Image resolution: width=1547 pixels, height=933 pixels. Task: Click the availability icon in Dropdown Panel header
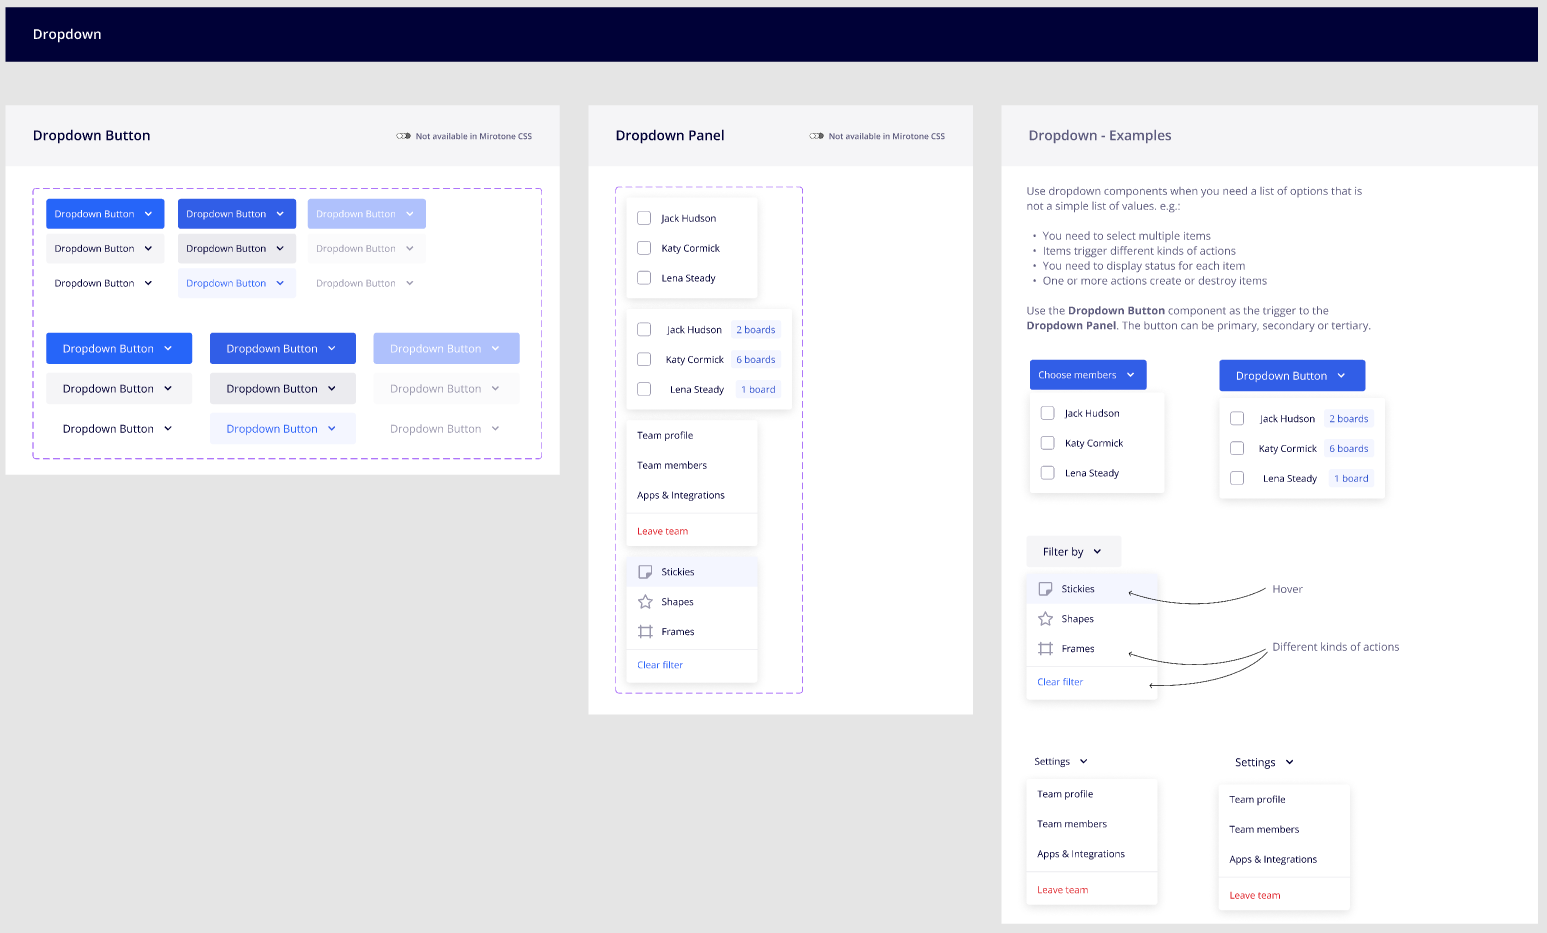(816, 136)
